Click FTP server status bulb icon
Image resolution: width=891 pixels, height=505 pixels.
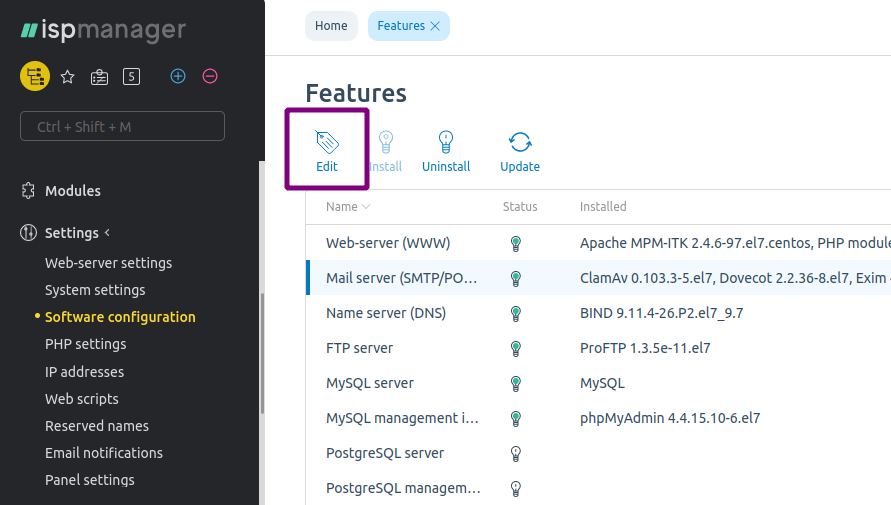515,349
